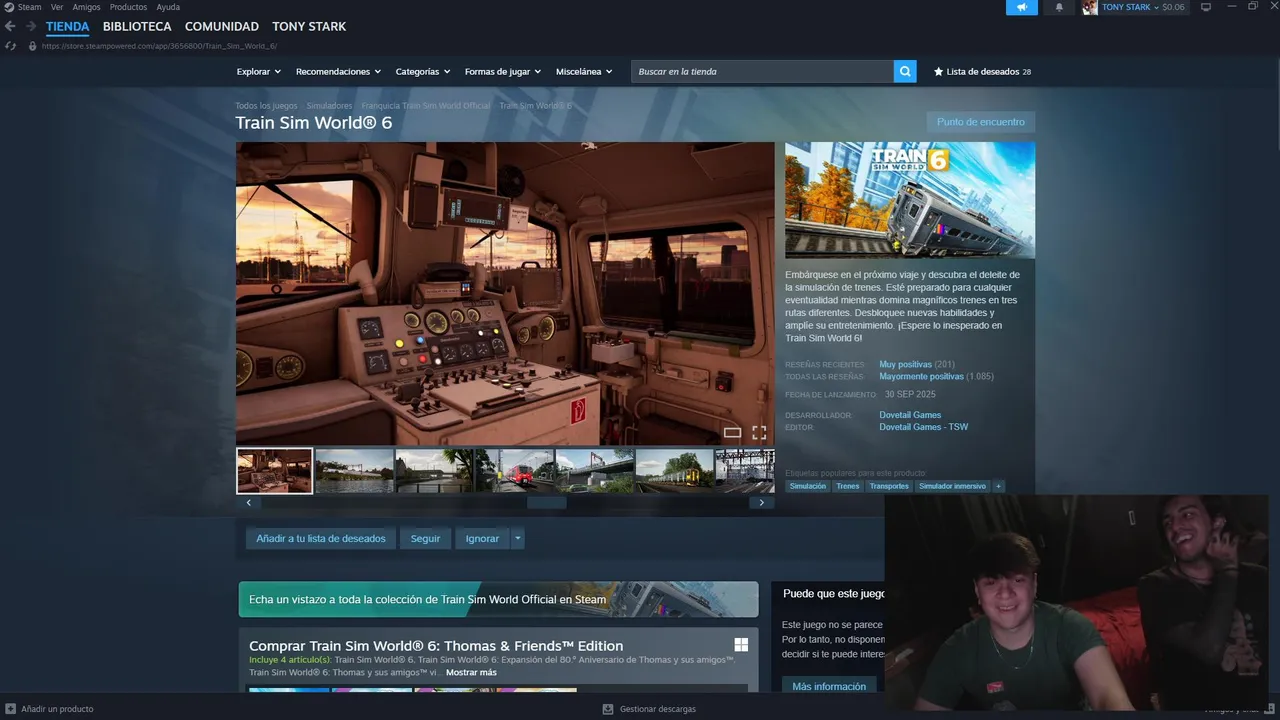This screenshot has width=1280, height=720.
Task: Click the download icon by Gestionar descargas
Action: point(608,709)
